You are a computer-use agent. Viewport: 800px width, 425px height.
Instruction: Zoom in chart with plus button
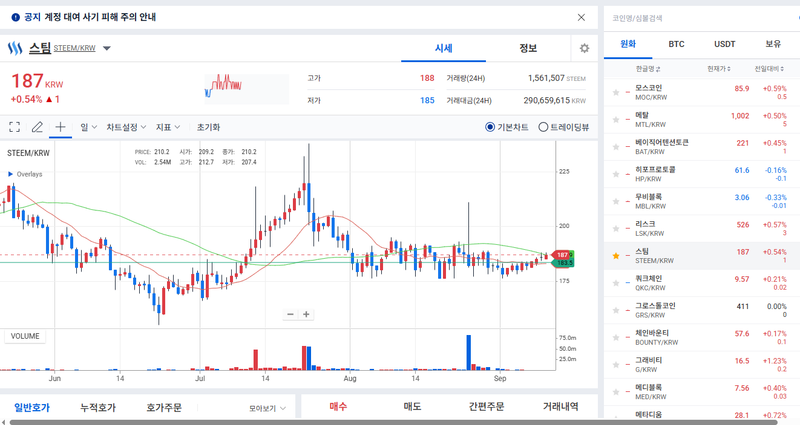tap(306, 314)
